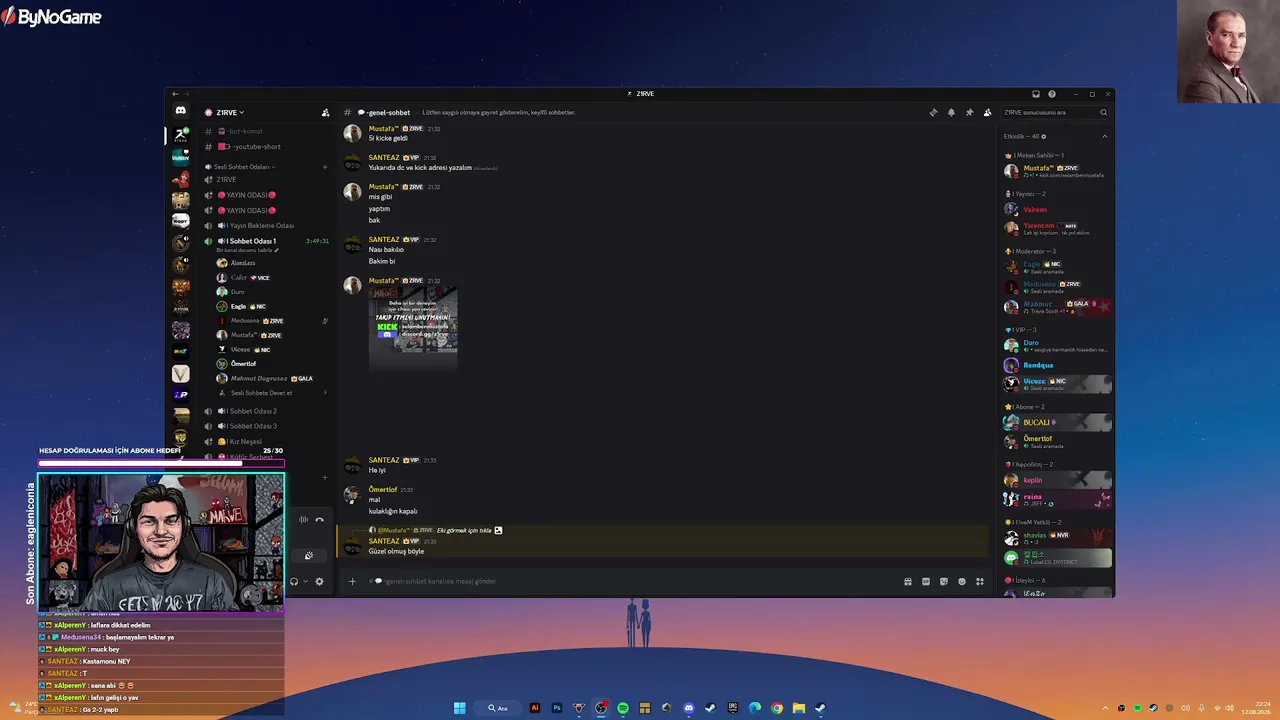This screenshot has width=1280, height=720.
Task: Open the Help icon in title bar
Action: (x=1052, y=94)
